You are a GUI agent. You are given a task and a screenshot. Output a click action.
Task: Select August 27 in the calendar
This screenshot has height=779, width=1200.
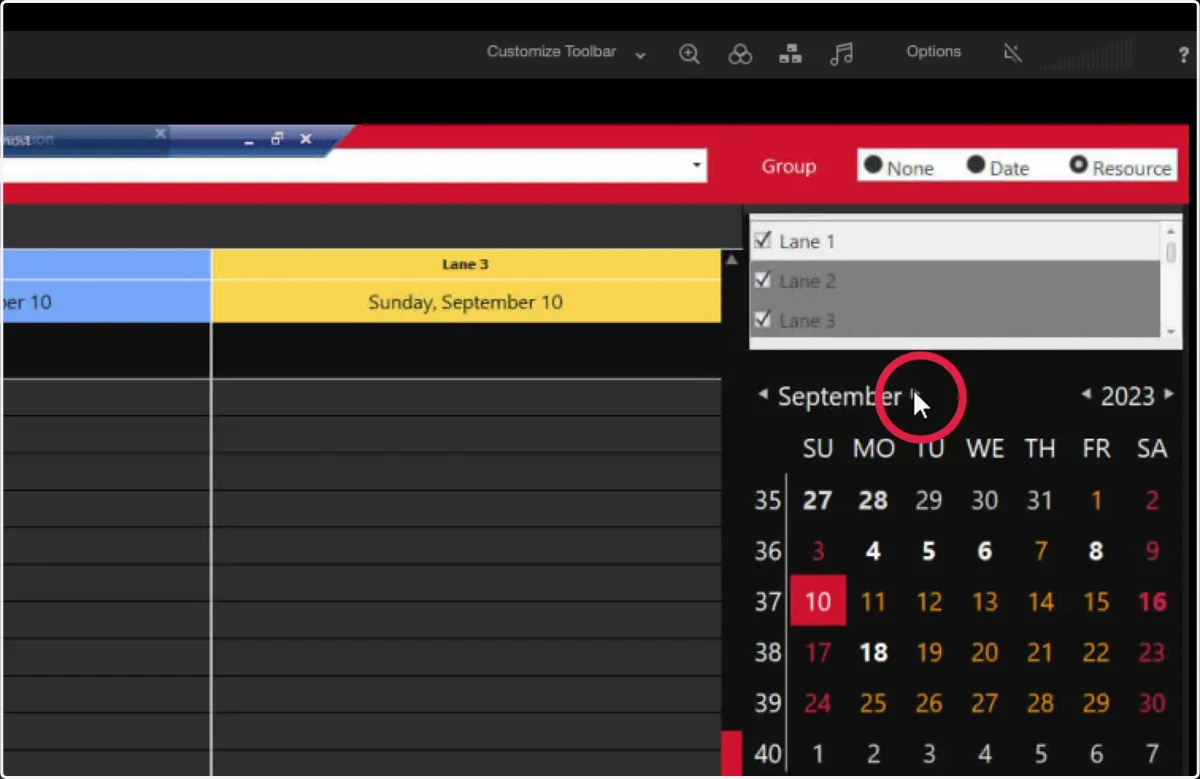[818, 500]
